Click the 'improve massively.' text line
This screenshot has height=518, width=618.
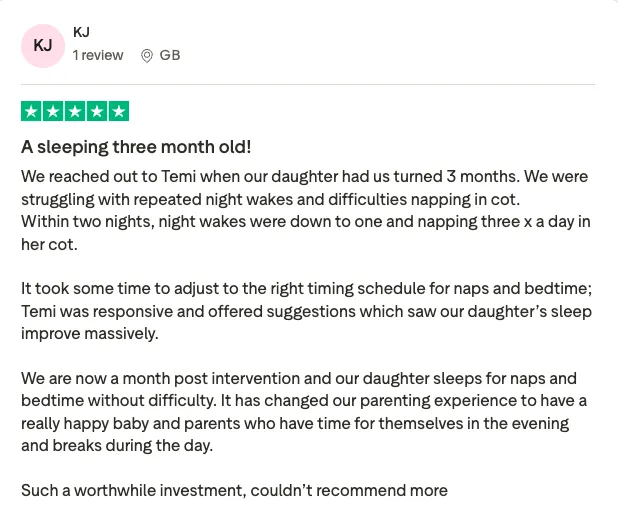pyautogui.click(x=90, y=334)
